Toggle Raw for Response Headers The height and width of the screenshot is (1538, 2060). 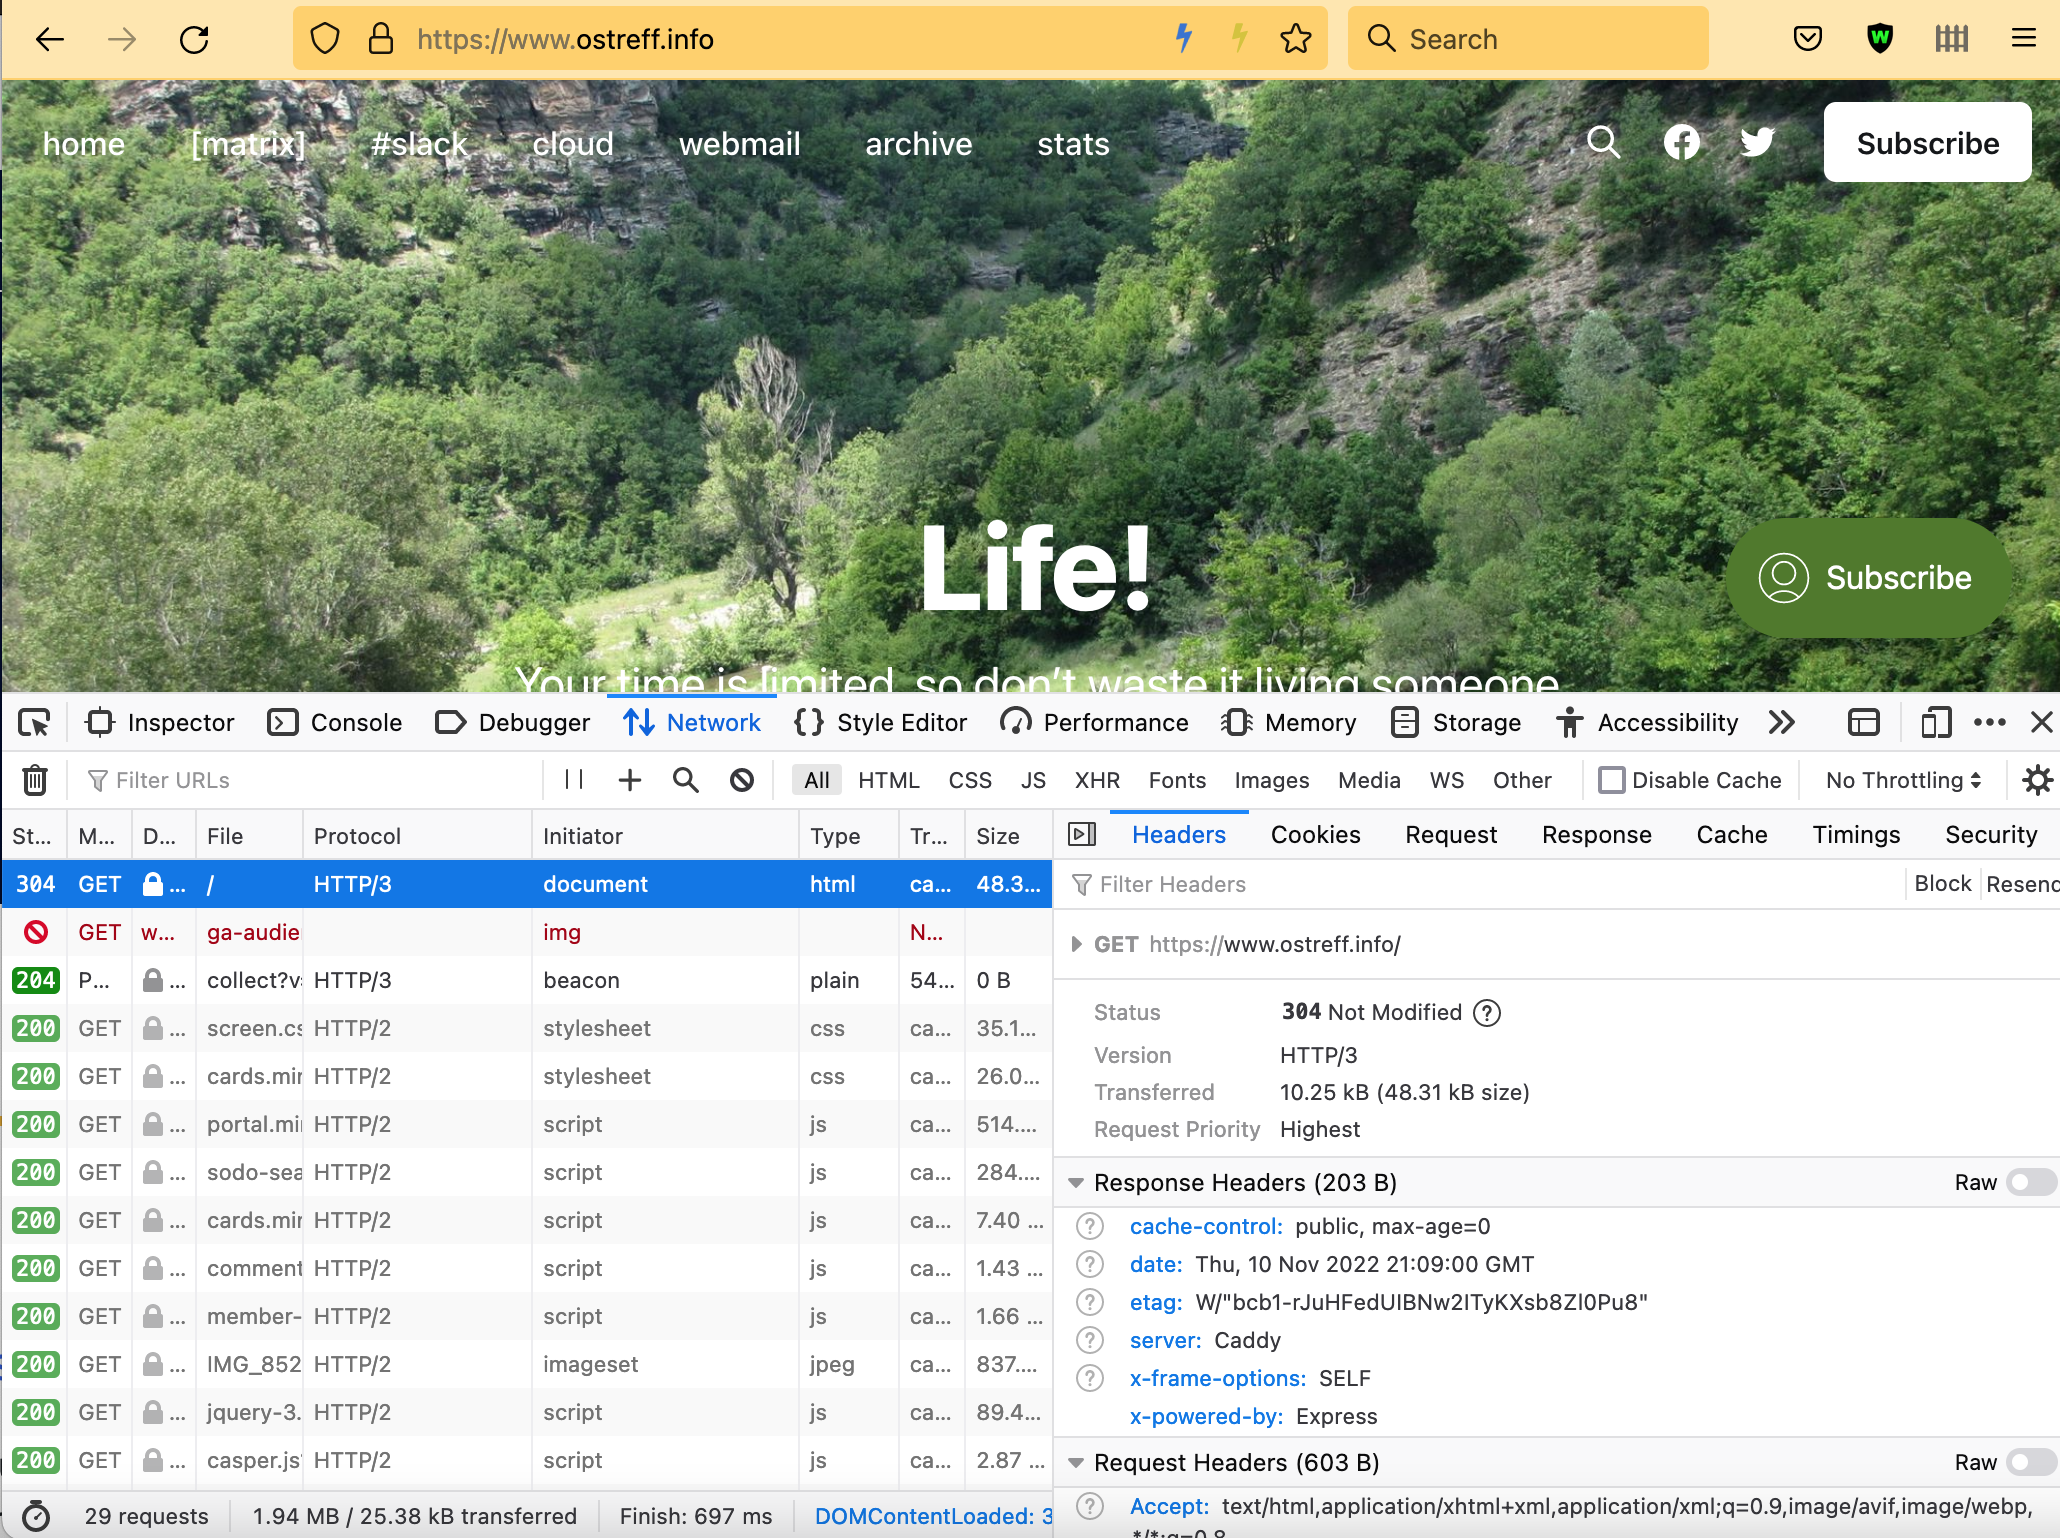pyautogui.click(x=2030, y=1183)
